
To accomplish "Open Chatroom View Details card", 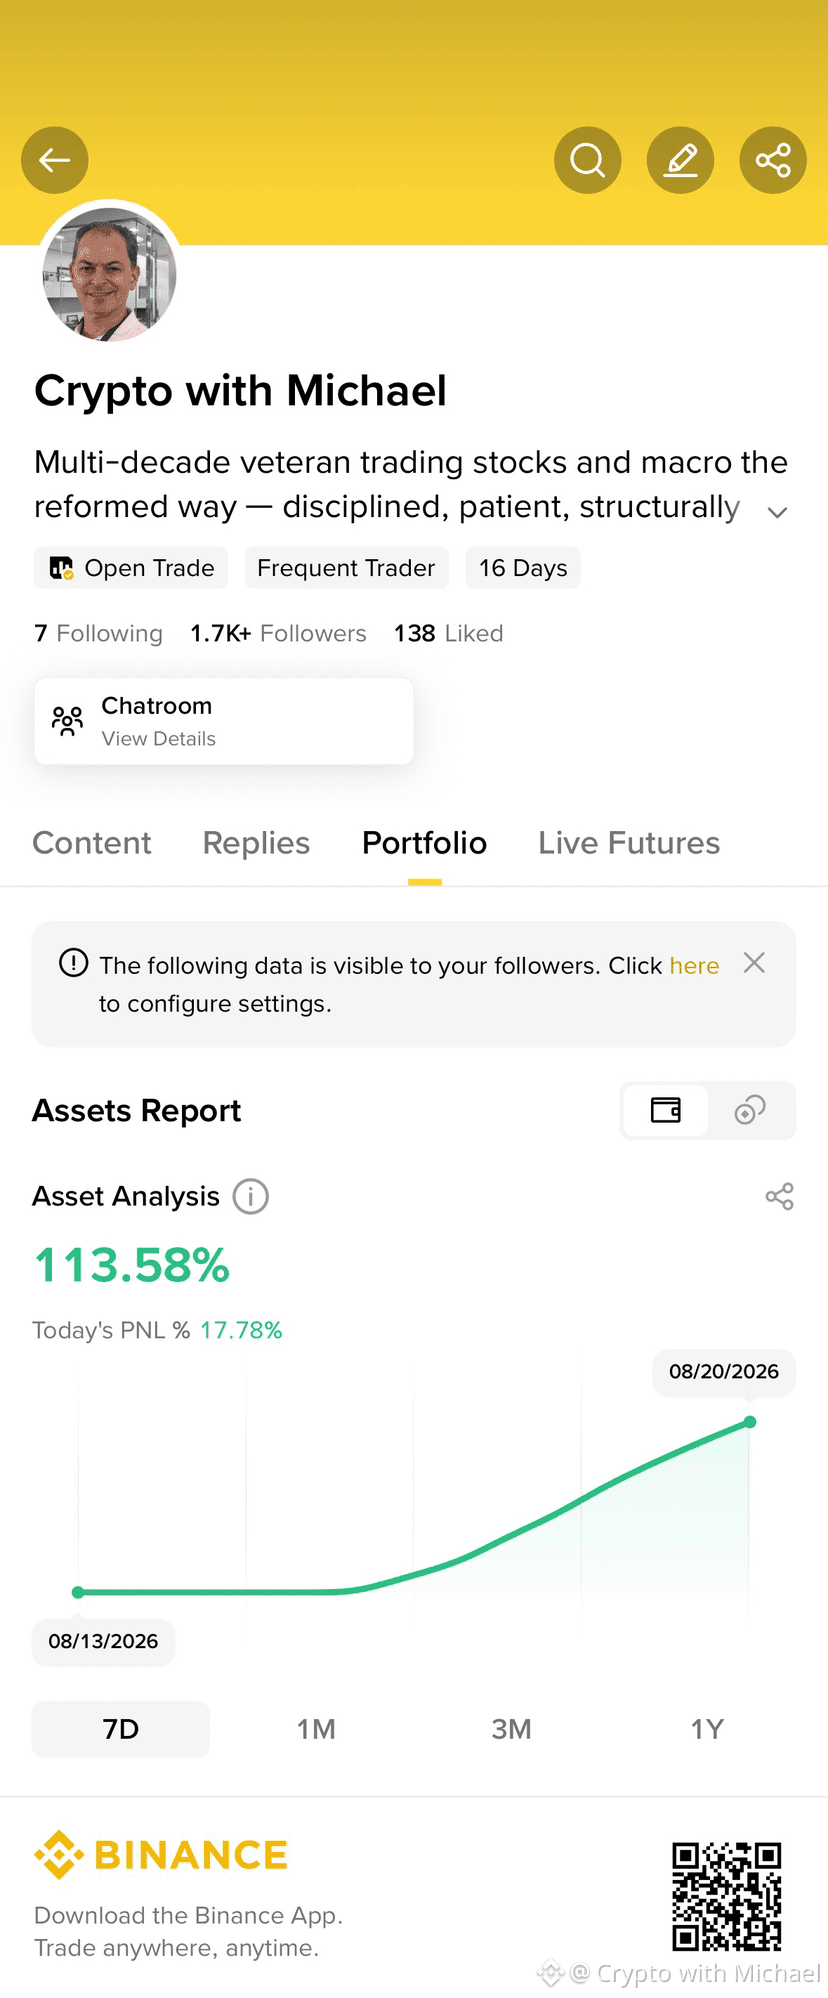I will pos(224,721).
